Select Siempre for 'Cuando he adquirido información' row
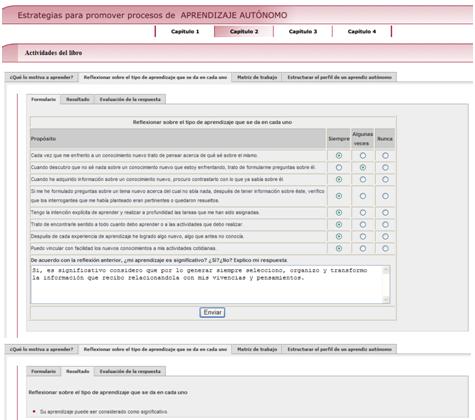The width and height of the screenshot is (475, 420). [339, 179]
